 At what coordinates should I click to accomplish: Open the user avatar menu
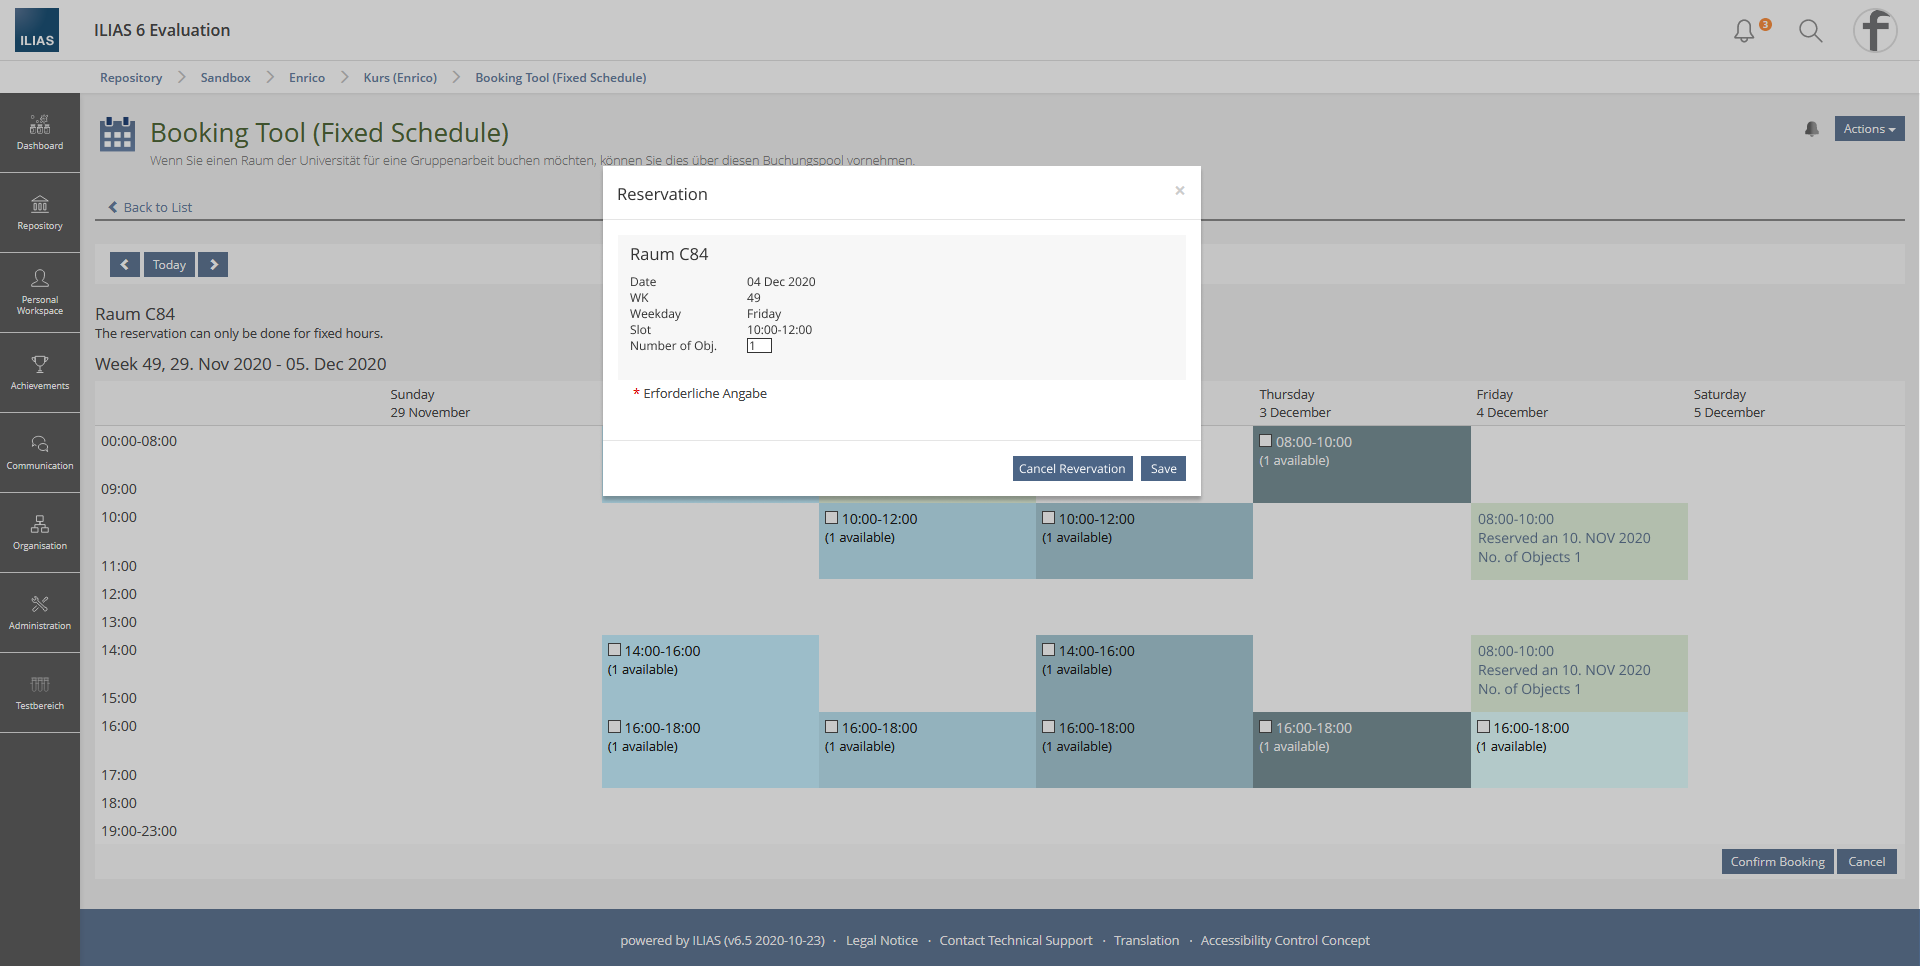click(1875, 30)
